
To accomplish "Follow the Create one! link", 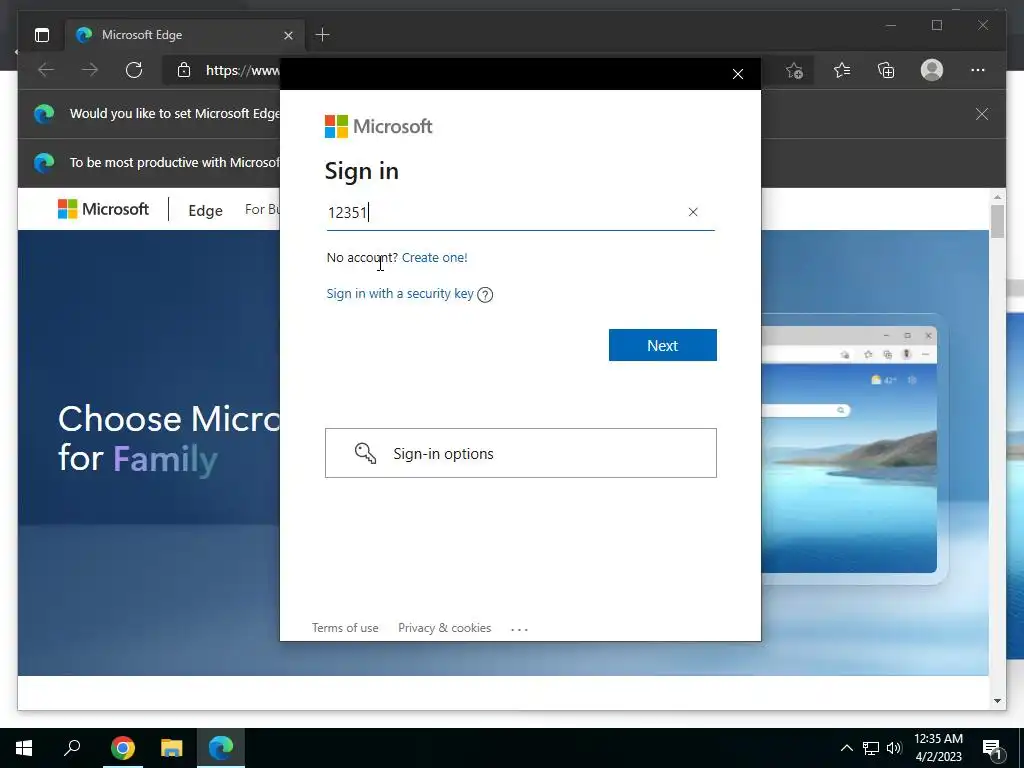I will [x=434, y=257].
